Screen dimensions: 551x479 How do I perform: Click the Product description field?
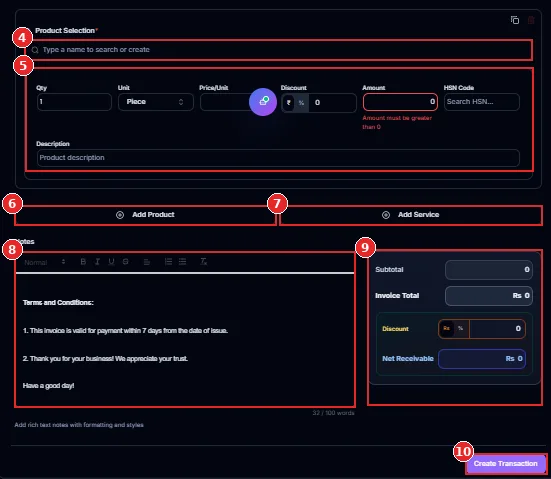tap(278, 158)
